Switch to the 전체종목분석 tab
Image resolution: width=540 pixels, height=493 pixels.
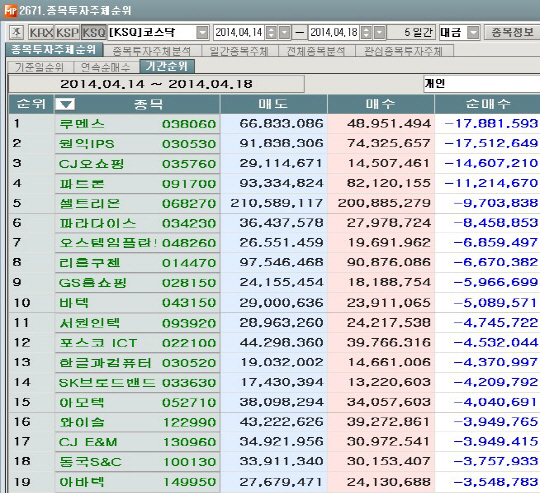316,51
